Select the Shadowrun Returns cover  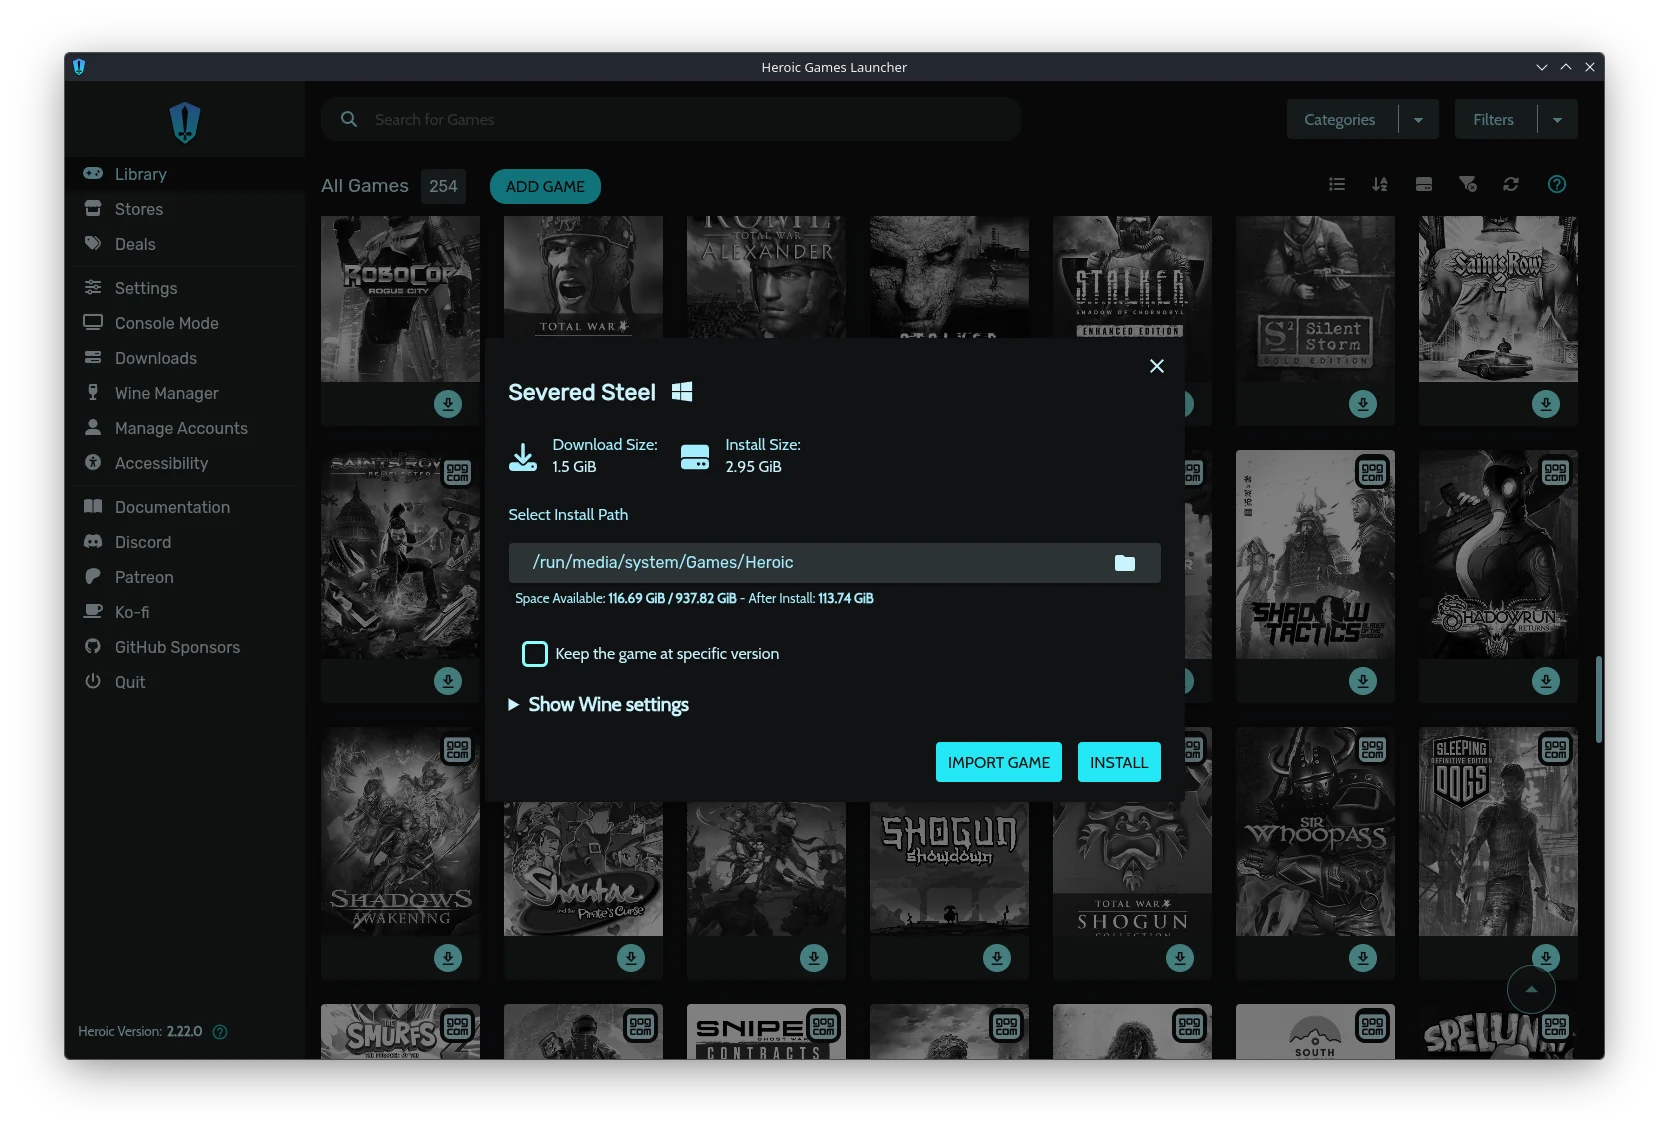tap(1498, 554)
